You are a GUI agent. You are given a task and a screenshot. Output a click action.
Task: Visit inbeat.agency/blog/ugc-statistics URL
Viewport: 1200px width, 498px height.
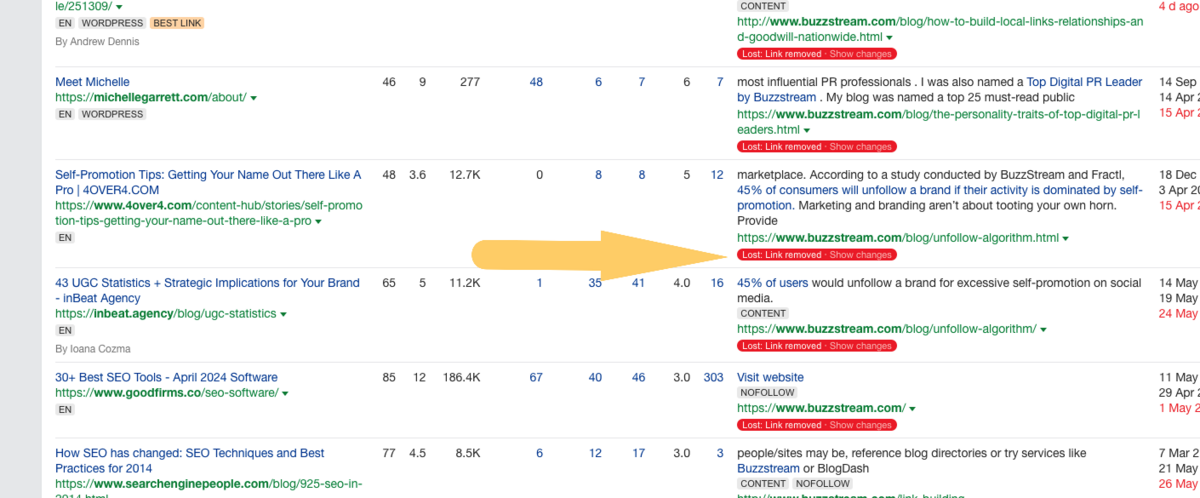[x=165, y=314]
